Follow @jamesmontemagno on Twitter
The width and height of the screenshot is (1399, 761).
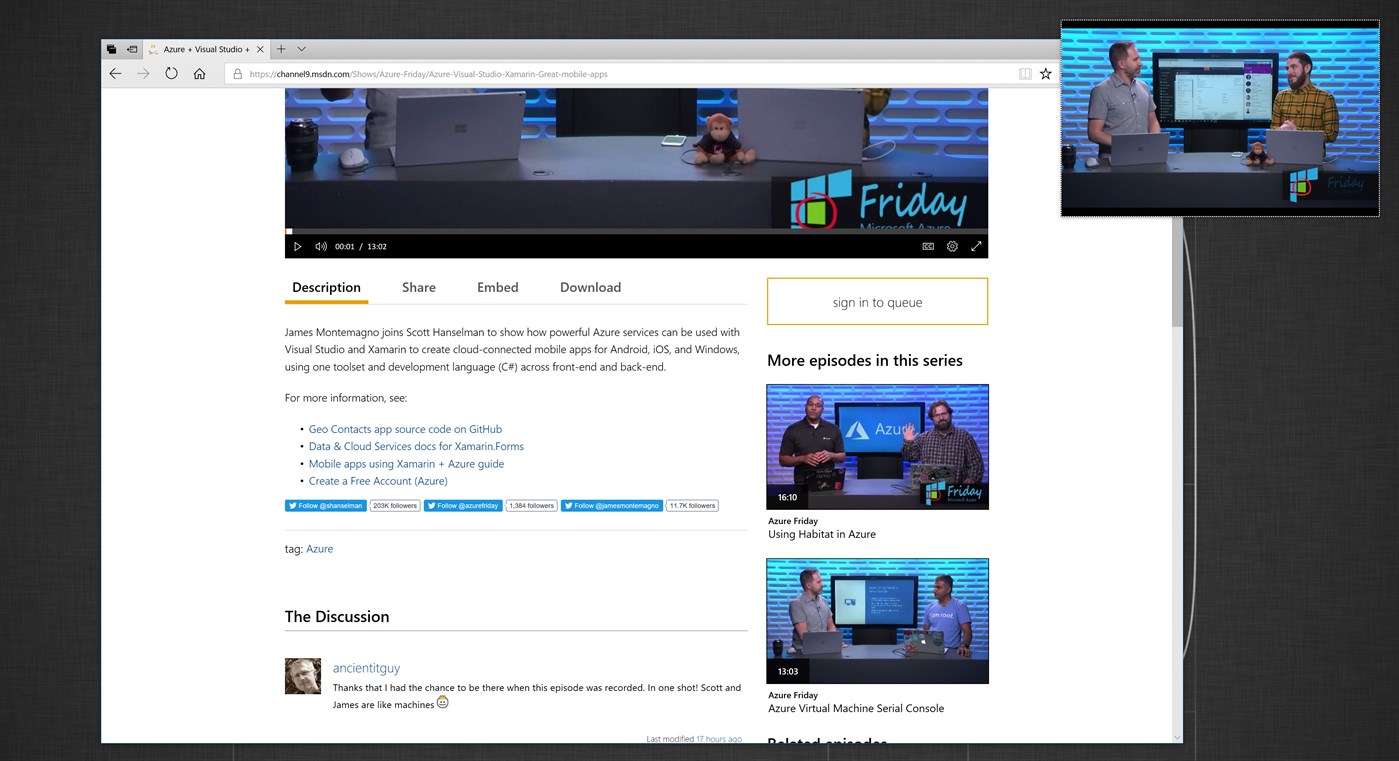[x=611, y=506]
